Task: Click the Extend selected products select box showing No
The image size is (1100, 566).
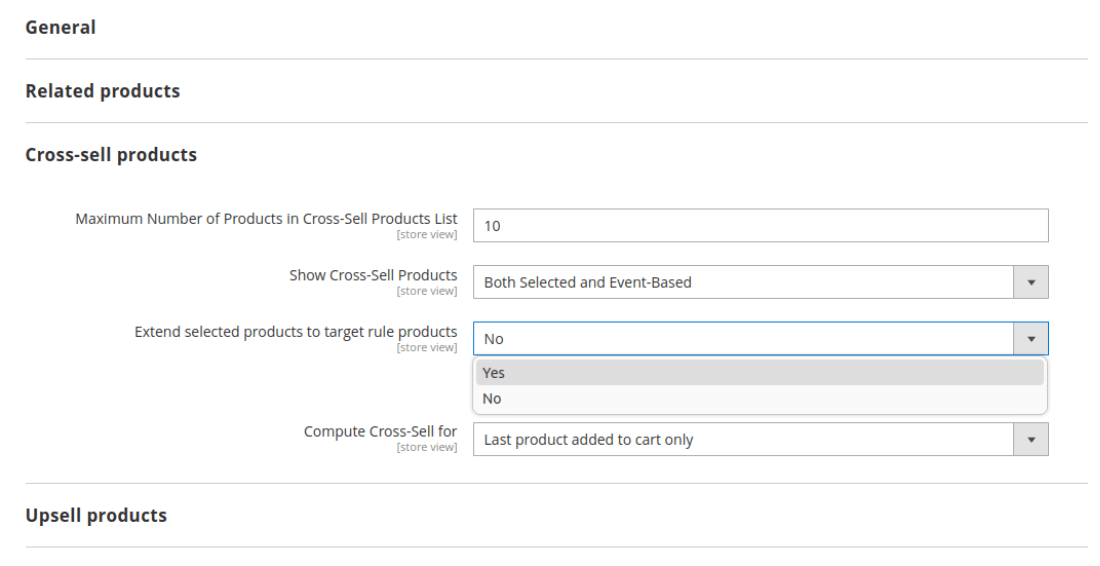Action: click(x=744, y=339)
